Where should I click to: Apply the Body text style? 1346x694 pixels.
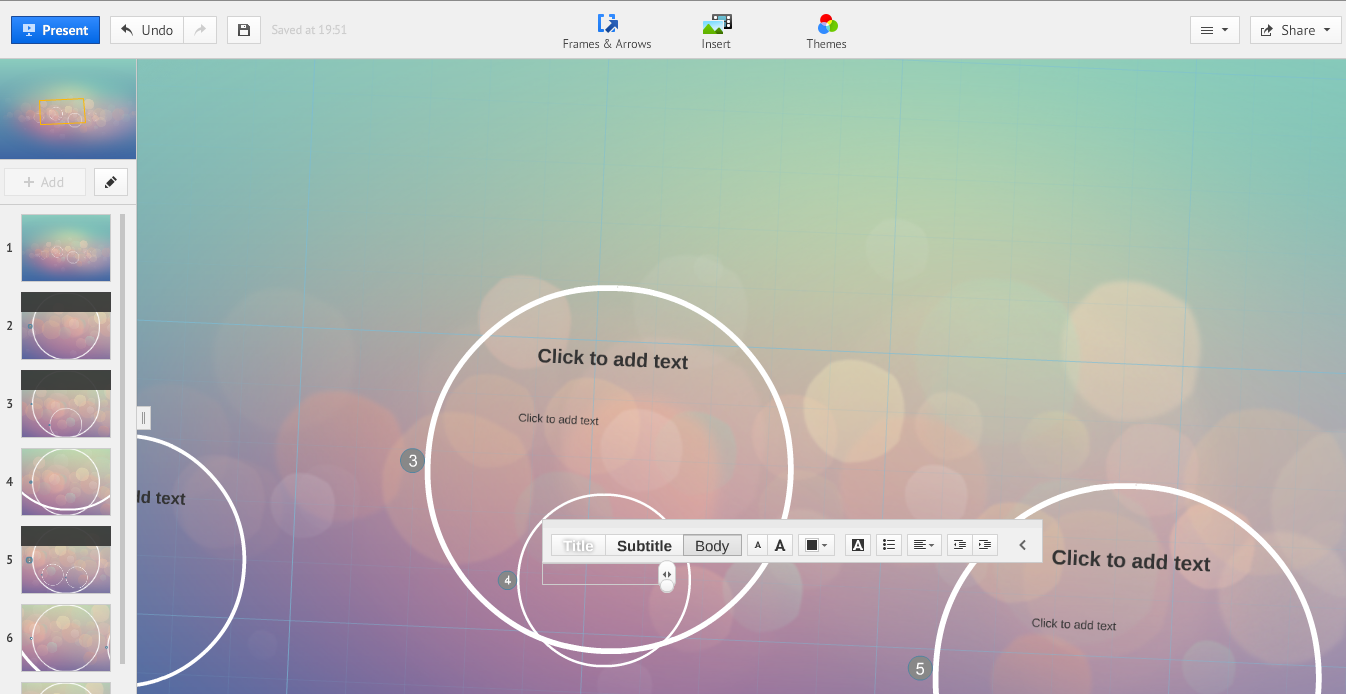pyautogui.click(x=712, y=545)
